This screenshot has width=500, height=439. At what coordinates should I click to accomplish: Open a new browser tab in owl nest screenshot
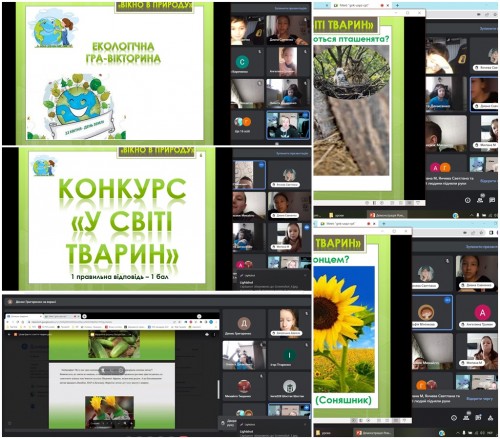coord(397,6)
